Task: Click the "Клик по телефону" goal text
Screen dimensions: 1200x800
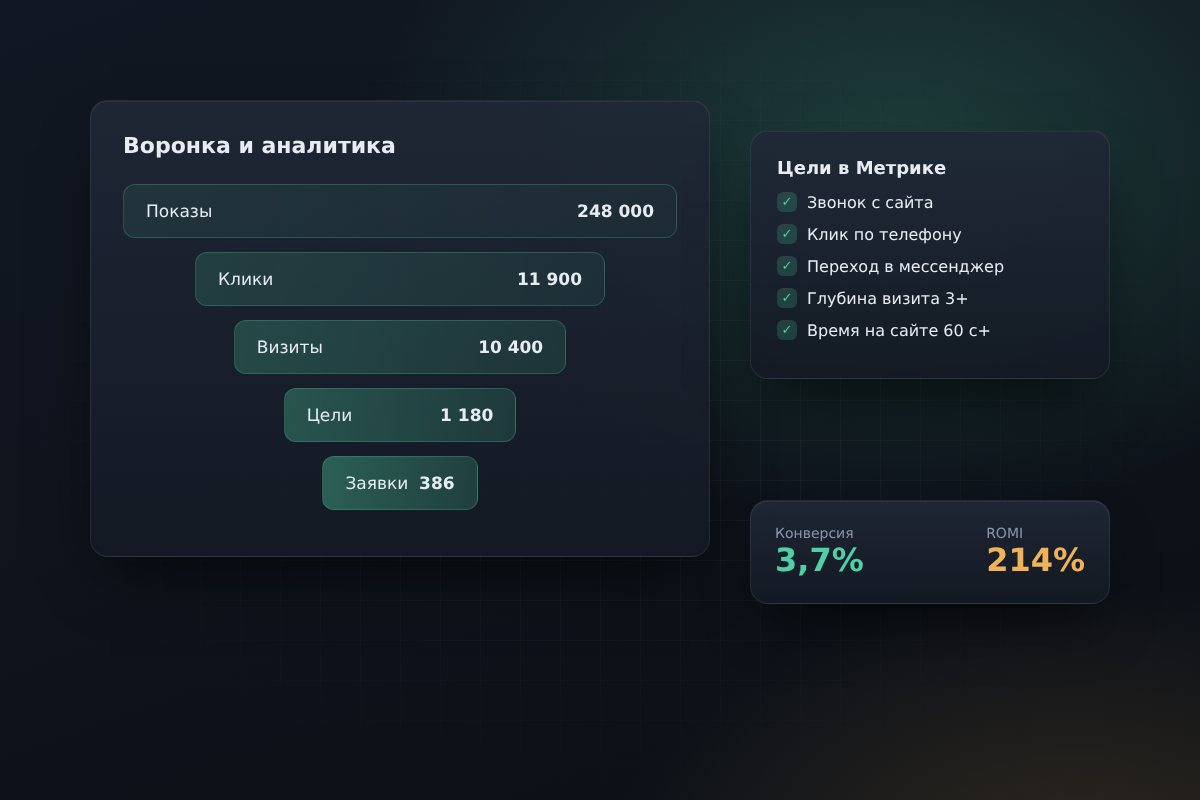Action: click(884, 234)
